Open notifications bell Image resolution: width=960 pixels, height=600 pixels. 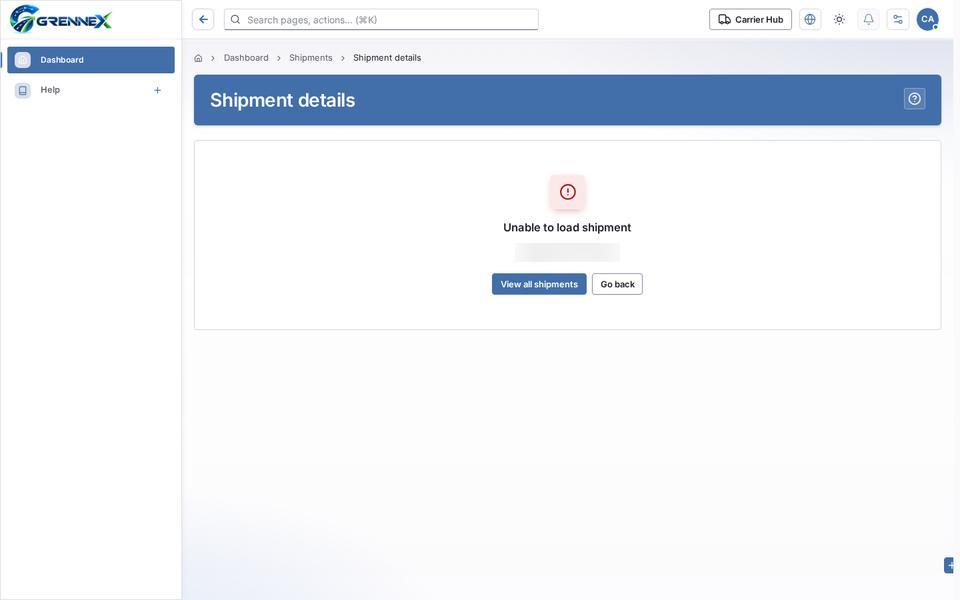(868, 20)
